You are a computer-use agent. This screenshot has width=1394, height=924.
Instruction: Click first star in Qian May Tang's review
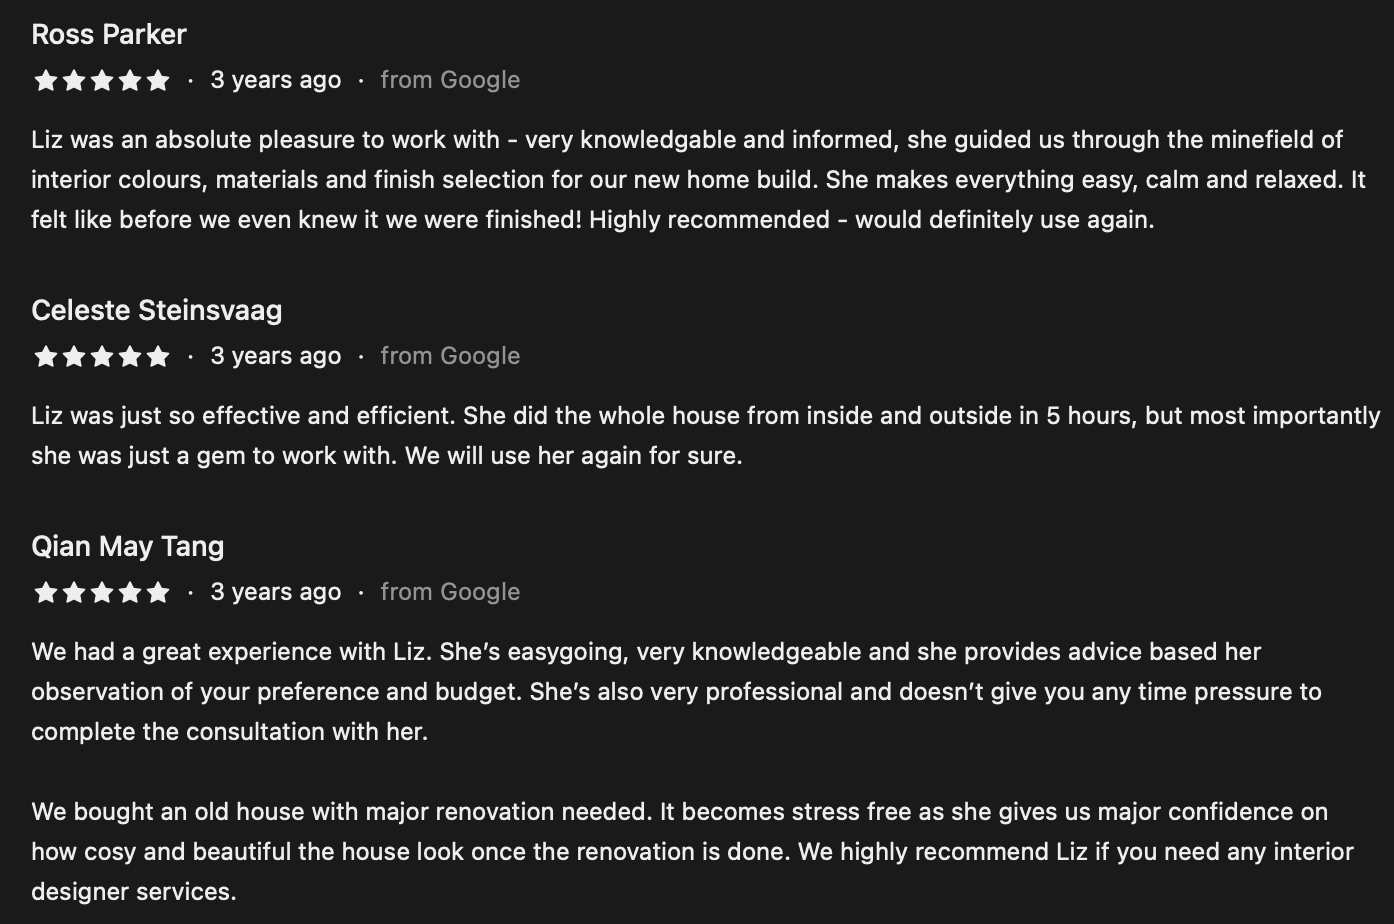coord(45,593)
